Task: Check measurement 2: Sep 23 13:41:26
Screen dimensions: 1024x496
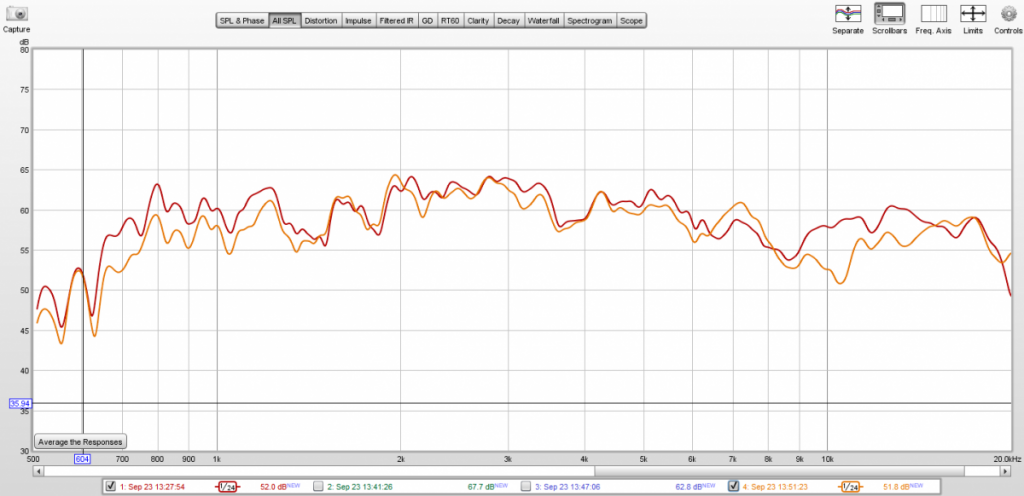Action: pos(318,486)
